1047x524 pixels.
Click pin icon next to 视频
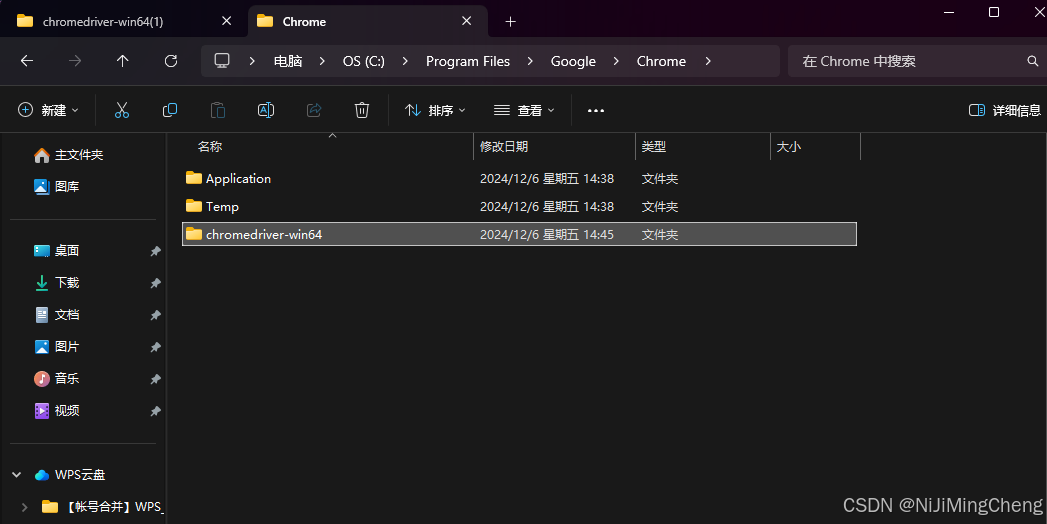coord(155,411)
